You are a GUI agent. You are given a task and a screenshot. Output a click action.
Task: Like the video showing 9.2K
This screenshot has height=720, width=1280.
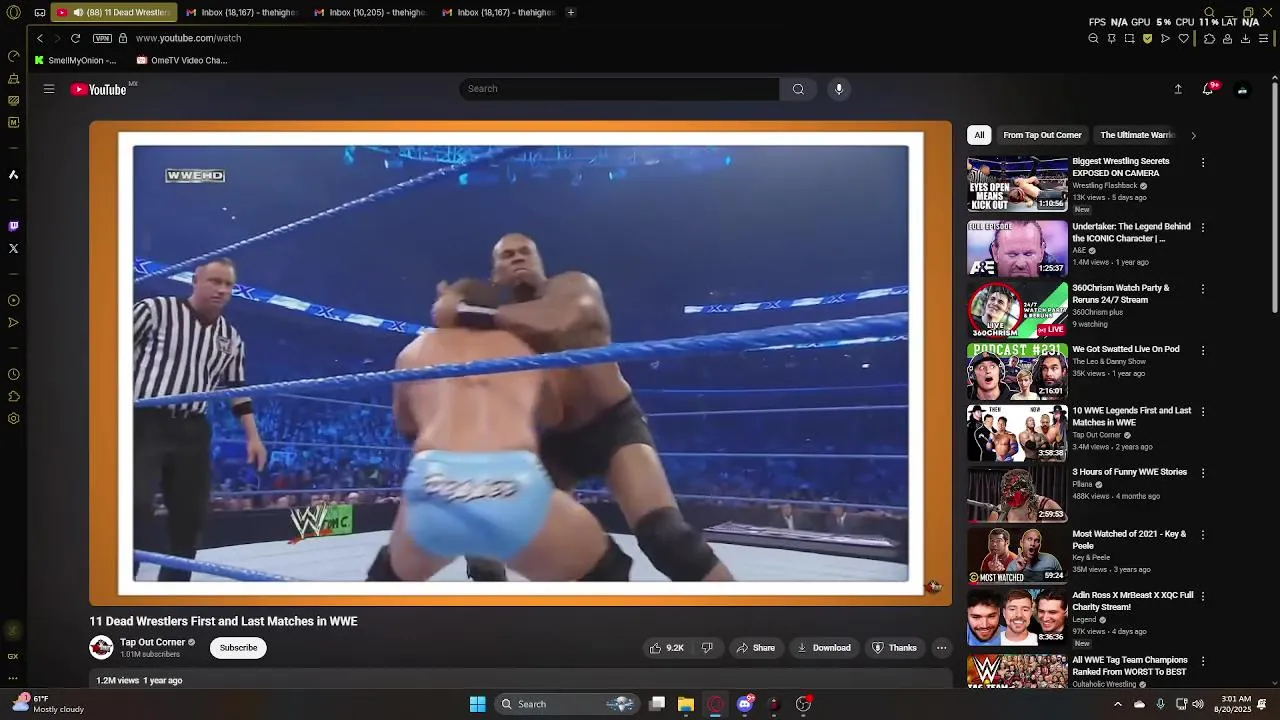pos(667,648)
